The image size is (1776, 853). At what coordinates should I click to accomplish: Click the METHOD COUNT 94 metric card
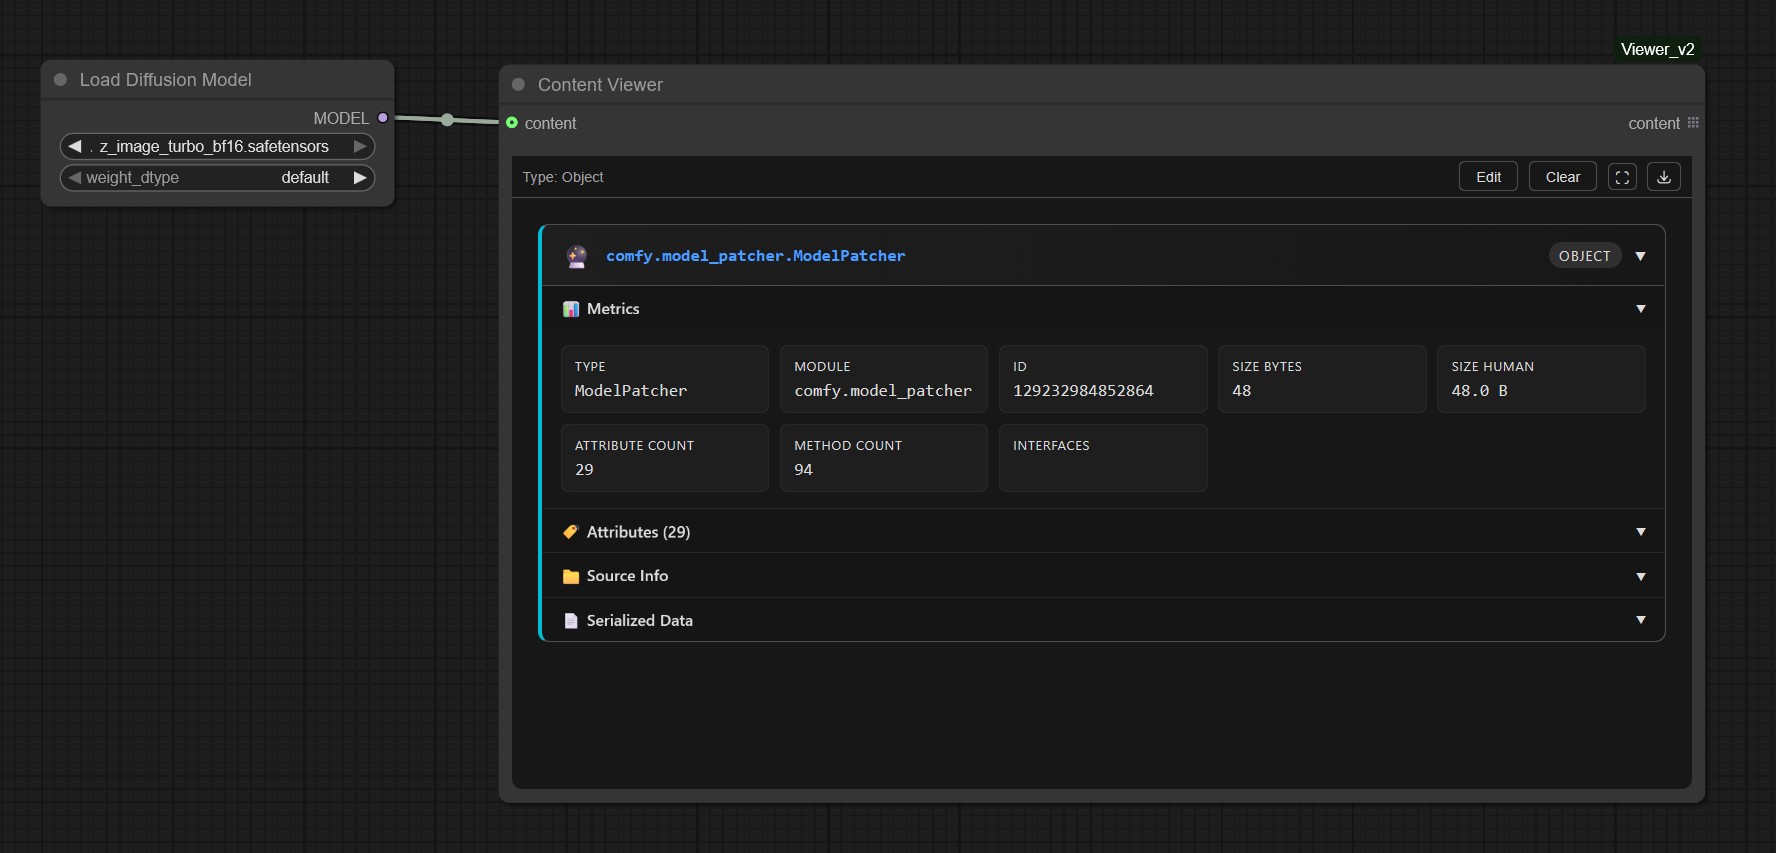[884, 458]
